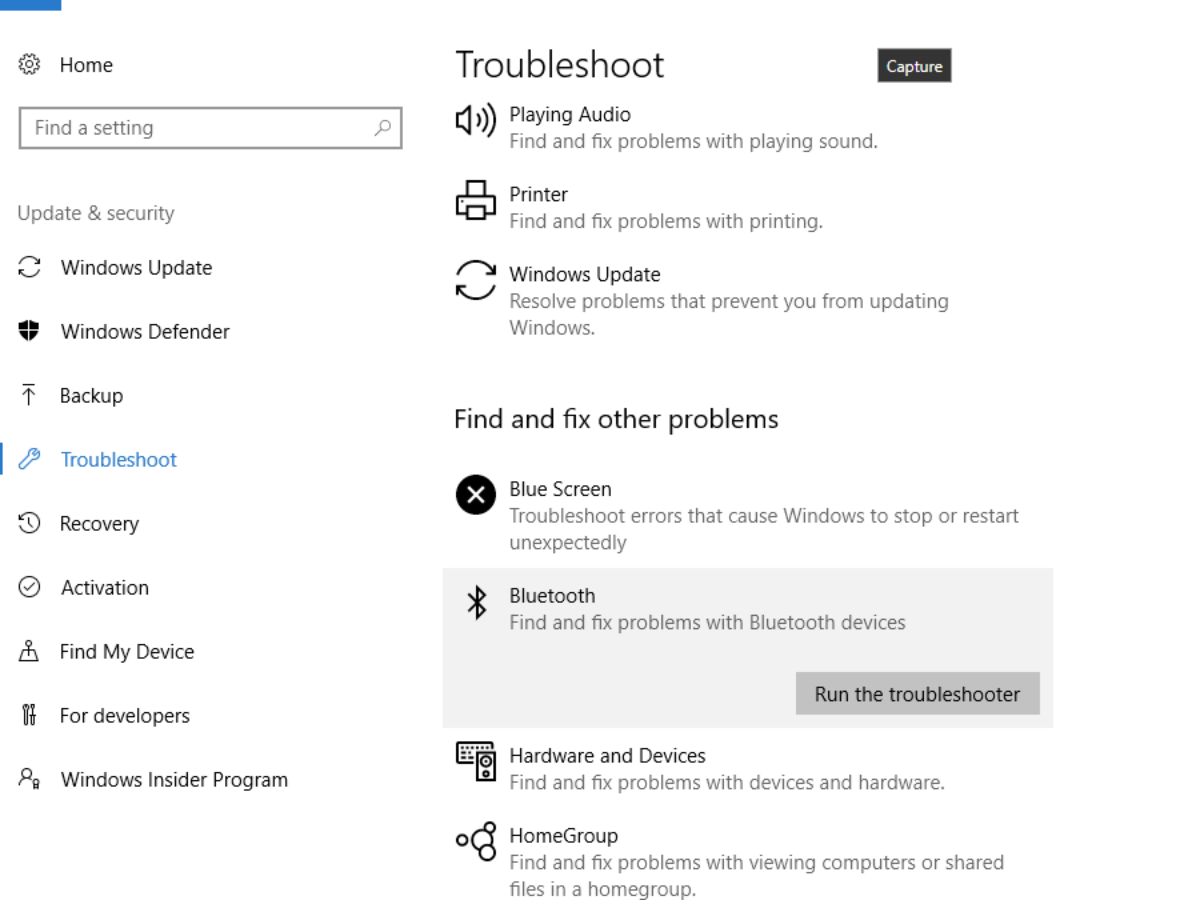Navigate to Find My Device

(127, 652)
